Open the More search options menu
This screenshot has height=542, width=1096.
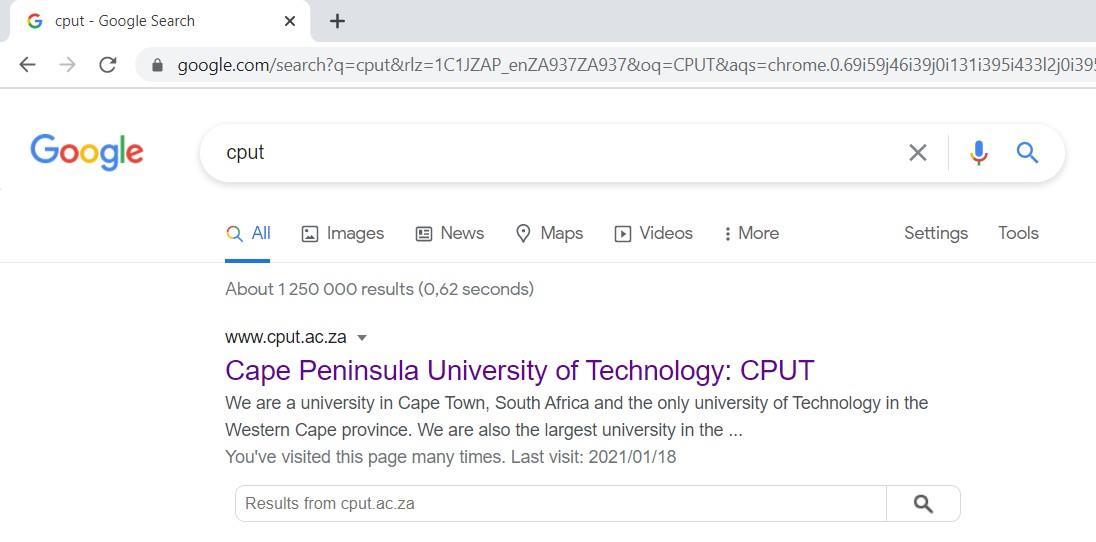pos(751,233)
